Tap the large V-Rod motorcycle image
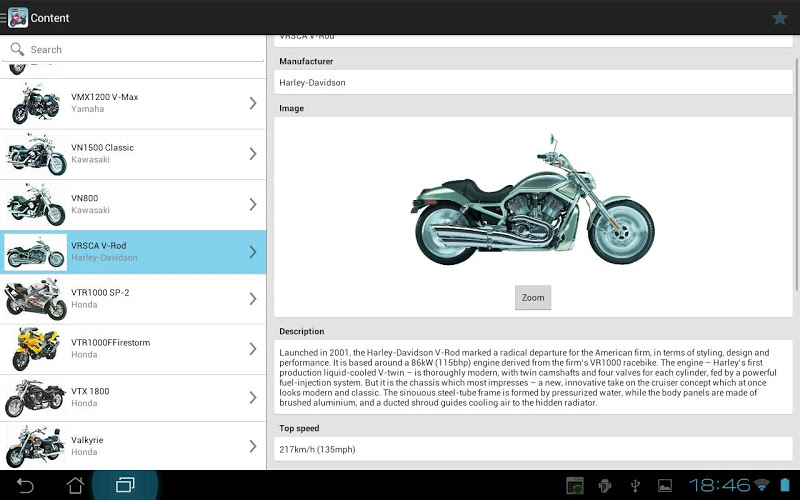Screen dimensions: 800x500 [533, 200]
